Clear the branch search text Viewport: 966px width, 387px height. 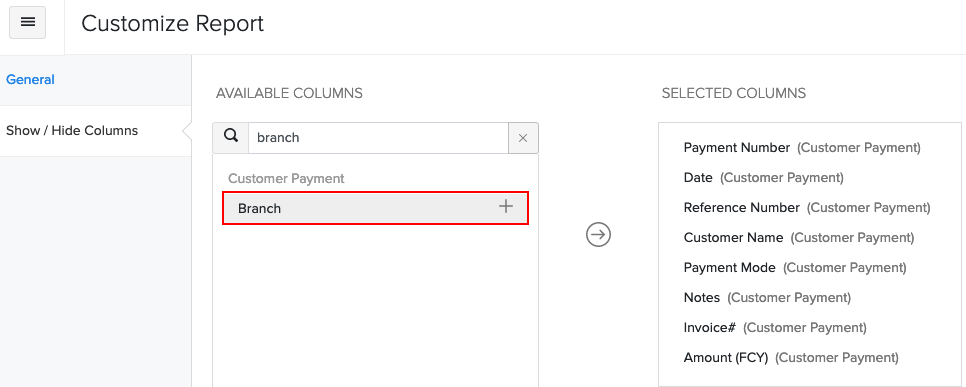(523, 138)
